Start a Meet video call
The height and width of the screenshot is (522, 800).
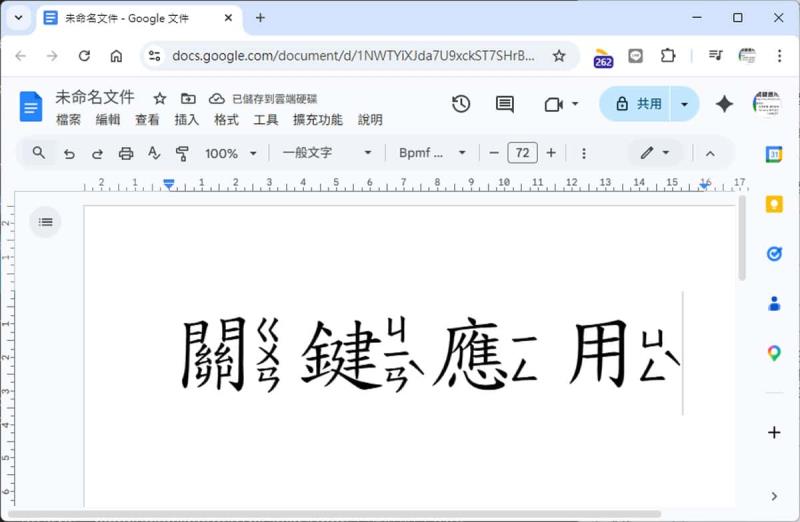[x=554, y=105]
